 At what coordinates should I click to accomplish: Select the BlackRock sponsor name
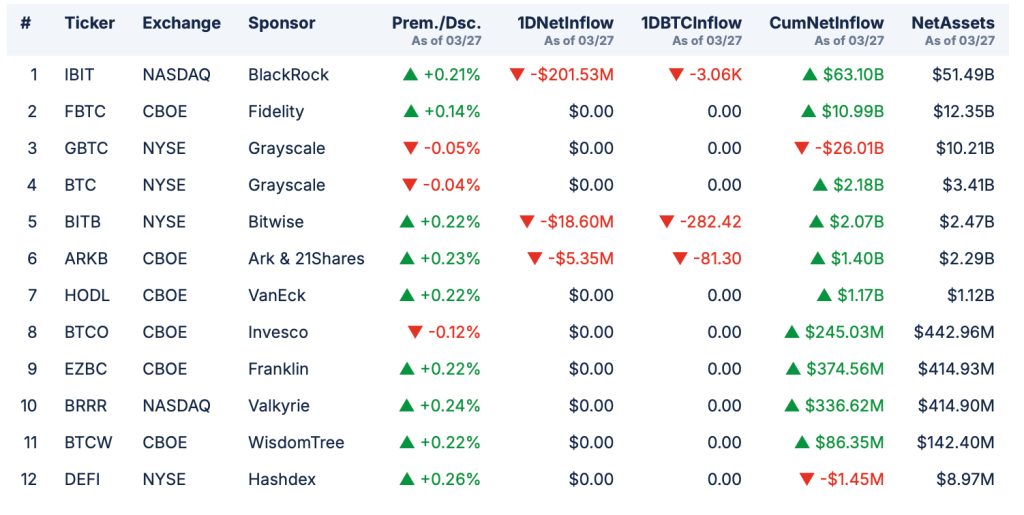288,74
